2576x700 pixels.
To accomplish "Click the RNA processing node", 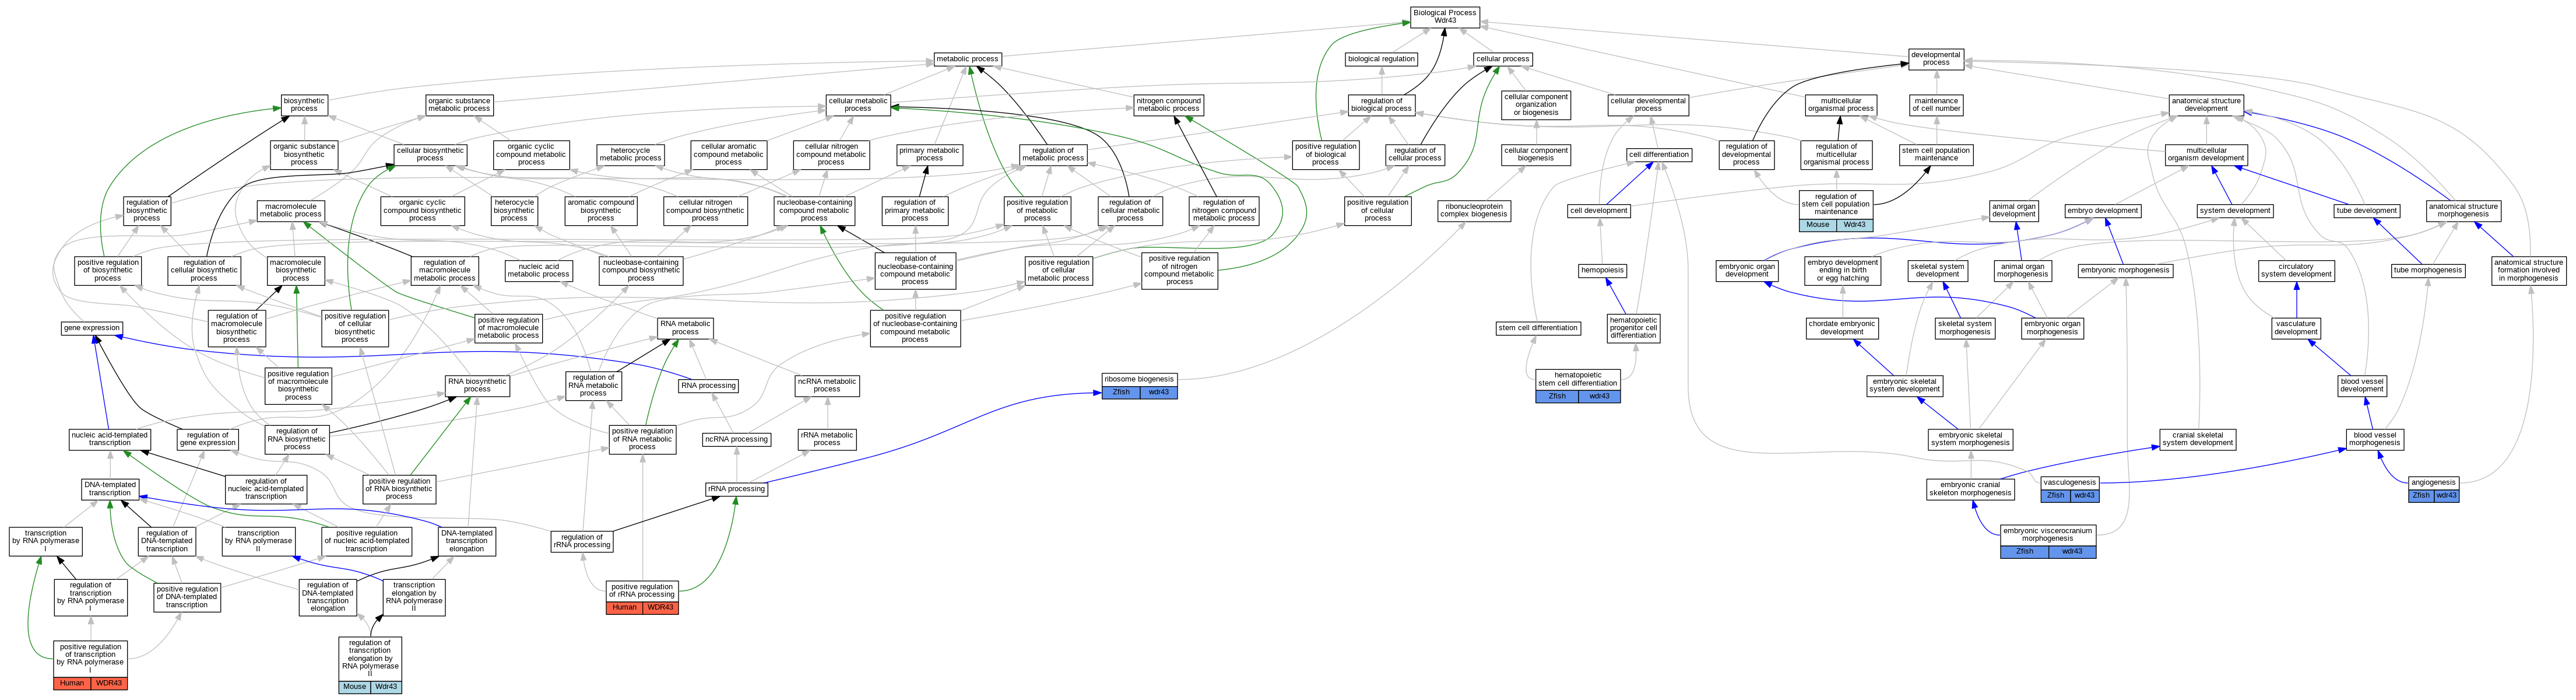I will 708,386.
